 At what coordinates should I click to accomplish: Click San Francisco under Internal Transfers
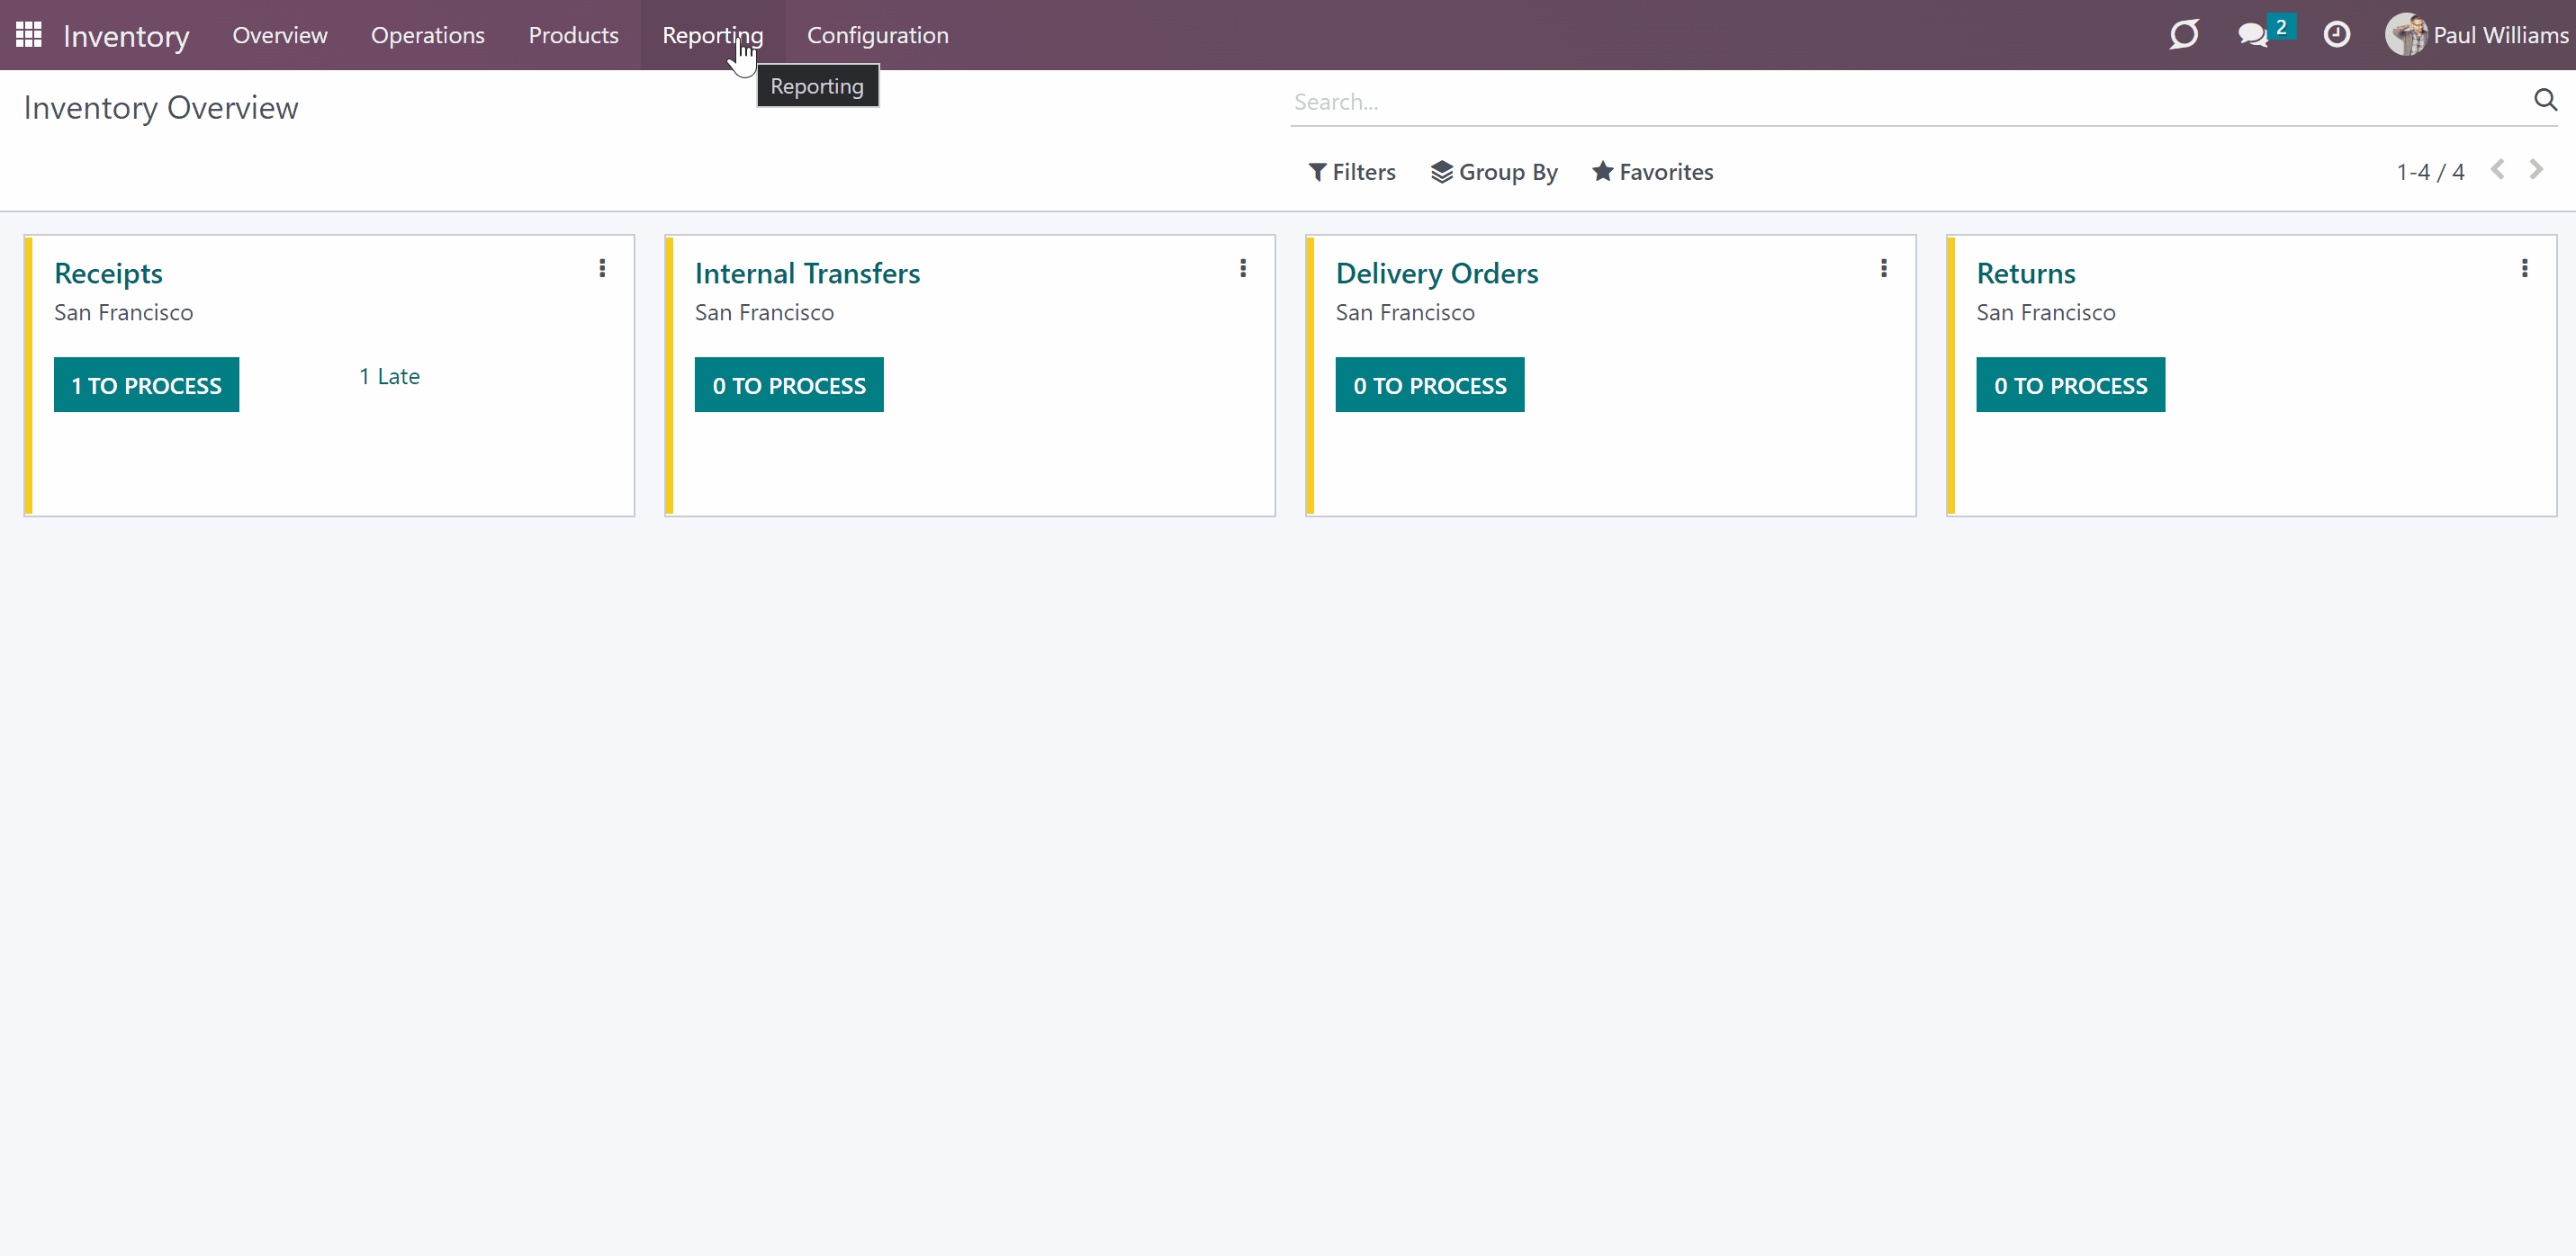coord(765,313)
